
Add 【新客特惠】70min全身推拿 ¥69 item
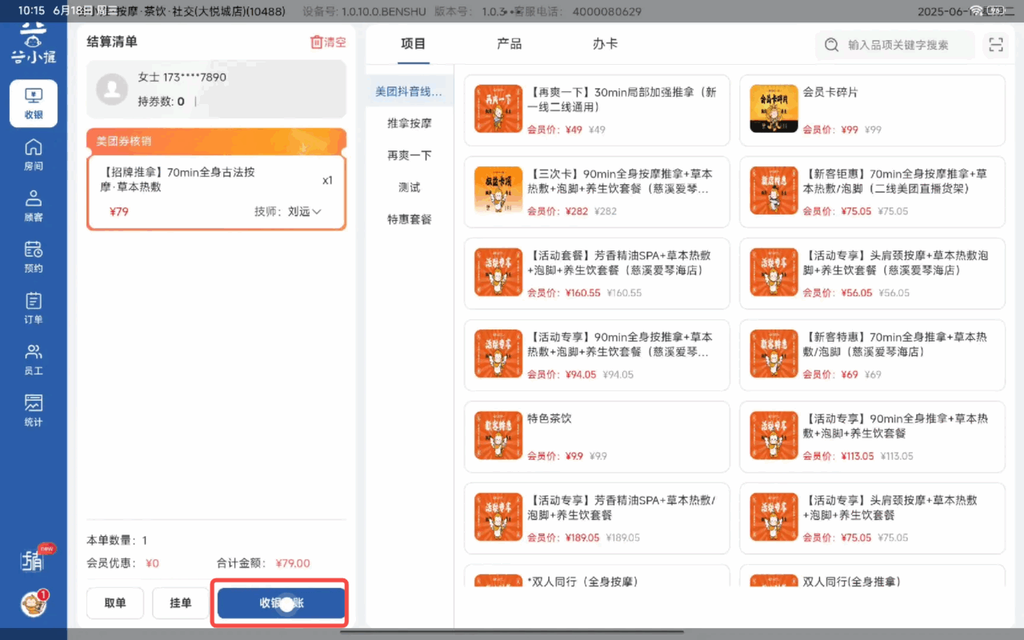click(872, 355)
